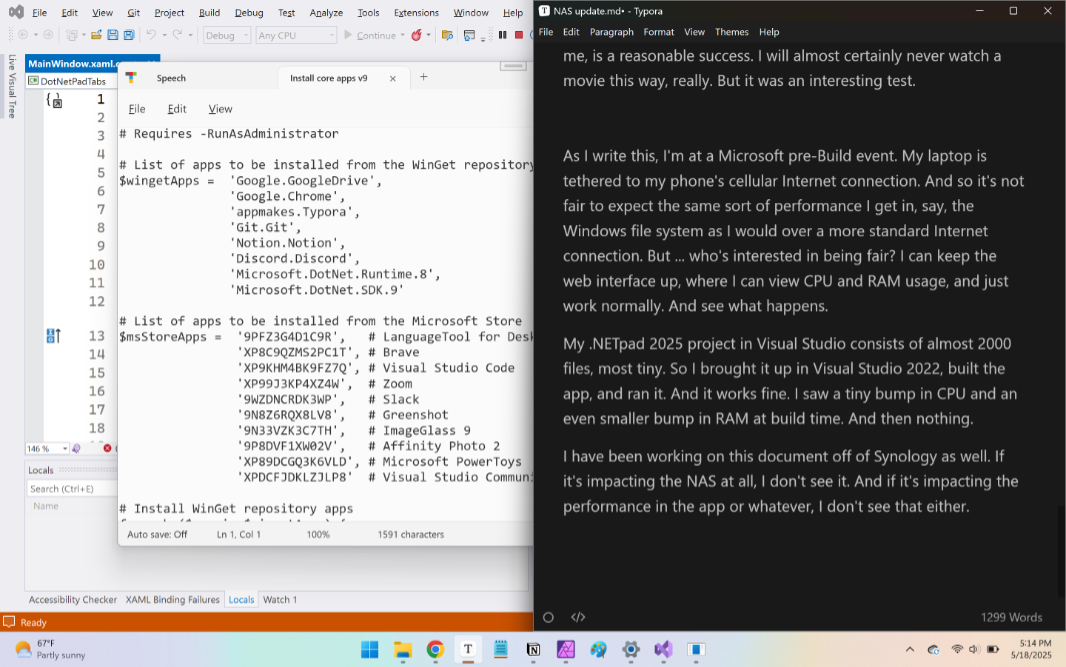Click the Open File icon in Visual Studio toolbar

97,35
